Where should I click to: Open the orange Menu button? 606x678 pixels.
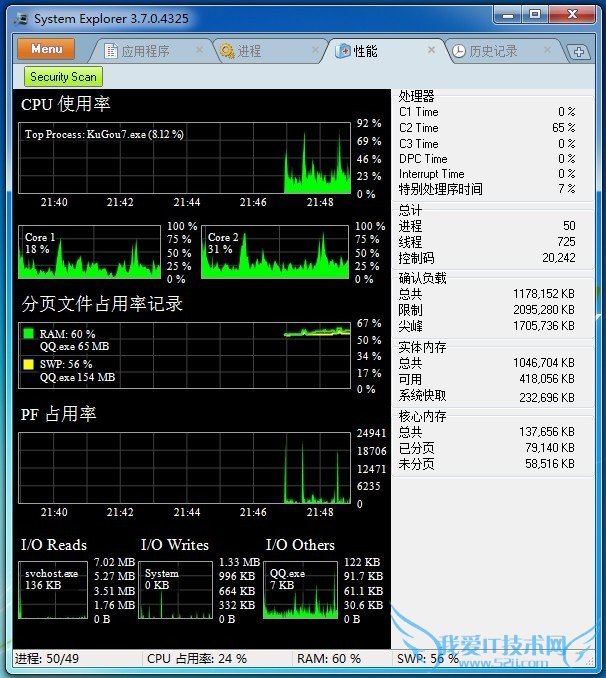click(46, 49)
